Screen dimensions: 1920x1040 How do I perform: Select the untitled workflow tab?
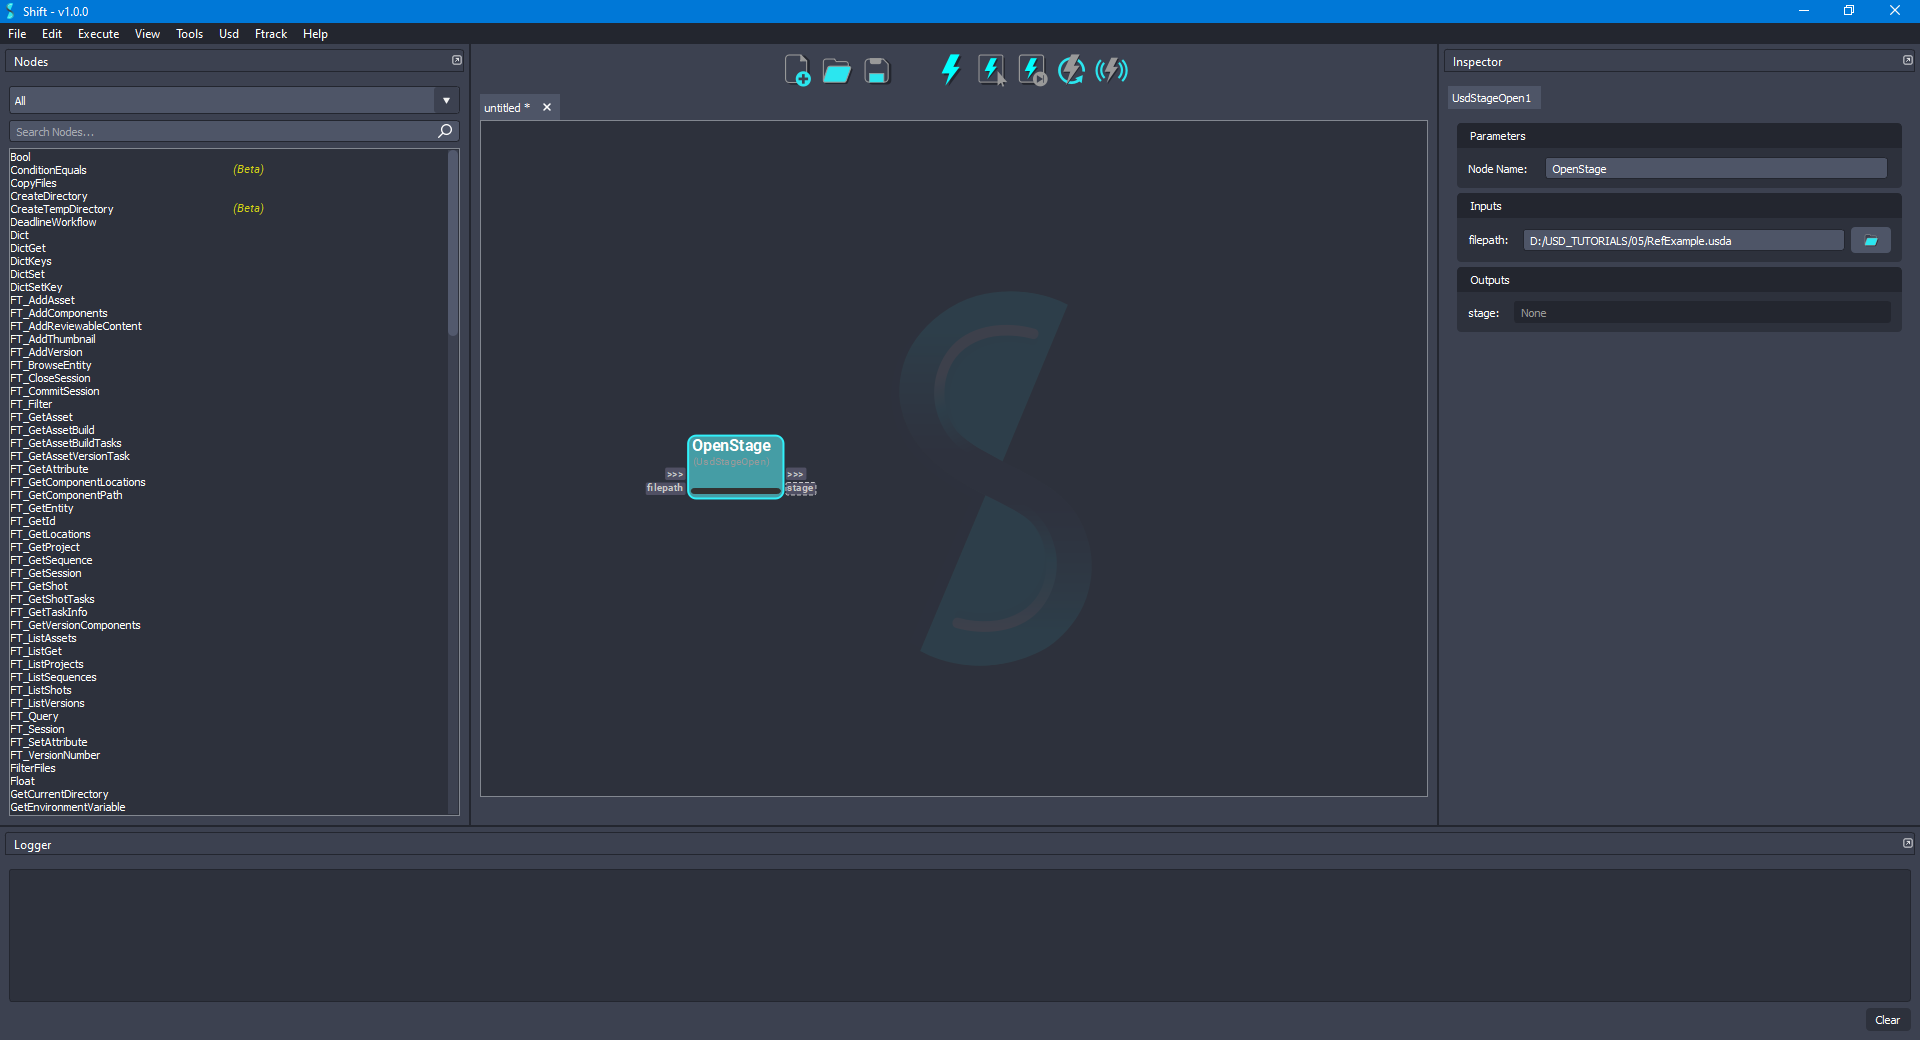[507, 108]
